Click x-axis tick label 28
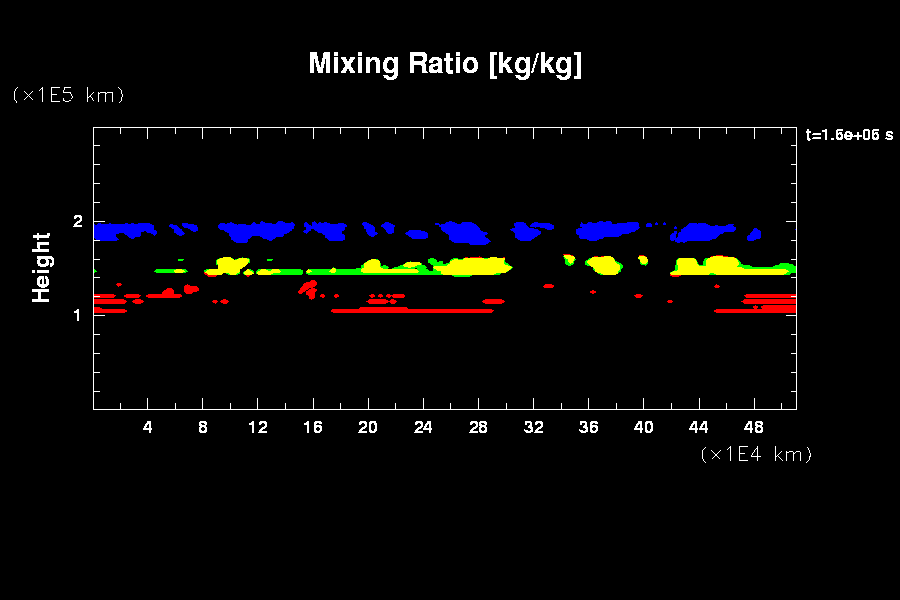The height and width of the screenshot is (600, 900). [x=478, y=427]
